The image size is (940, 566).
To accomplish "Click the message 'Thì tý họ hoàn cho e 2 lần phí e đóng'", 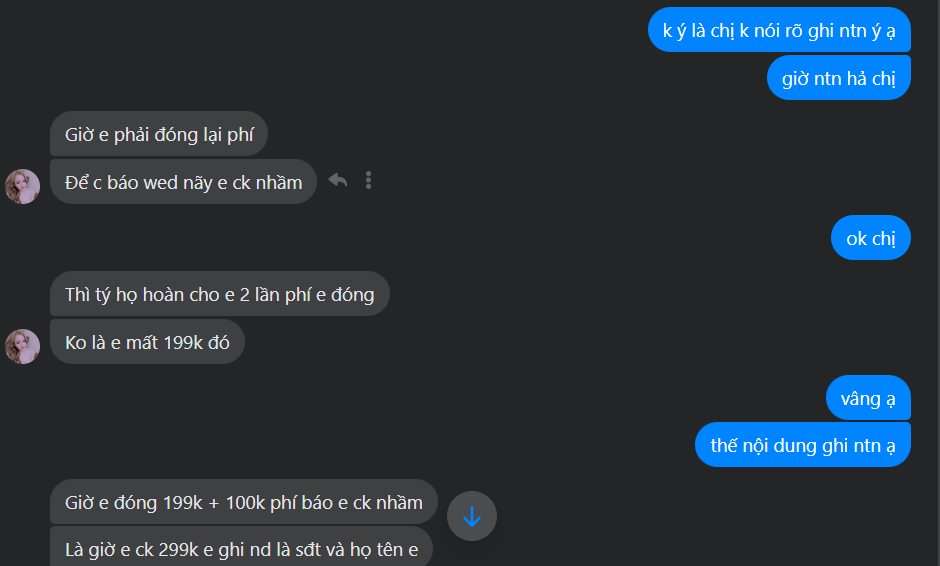I will (x=219, y=294).
